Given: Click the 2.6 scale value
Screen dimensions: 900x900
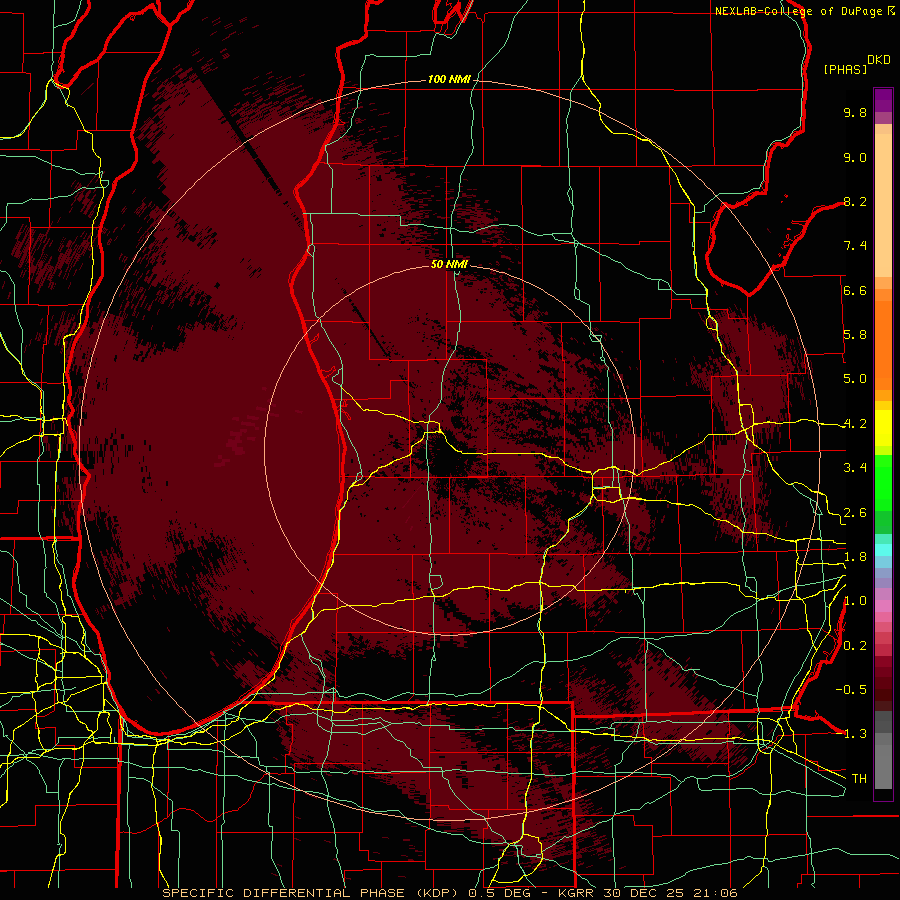Looking at the screenshot, I should pos(855,513).
